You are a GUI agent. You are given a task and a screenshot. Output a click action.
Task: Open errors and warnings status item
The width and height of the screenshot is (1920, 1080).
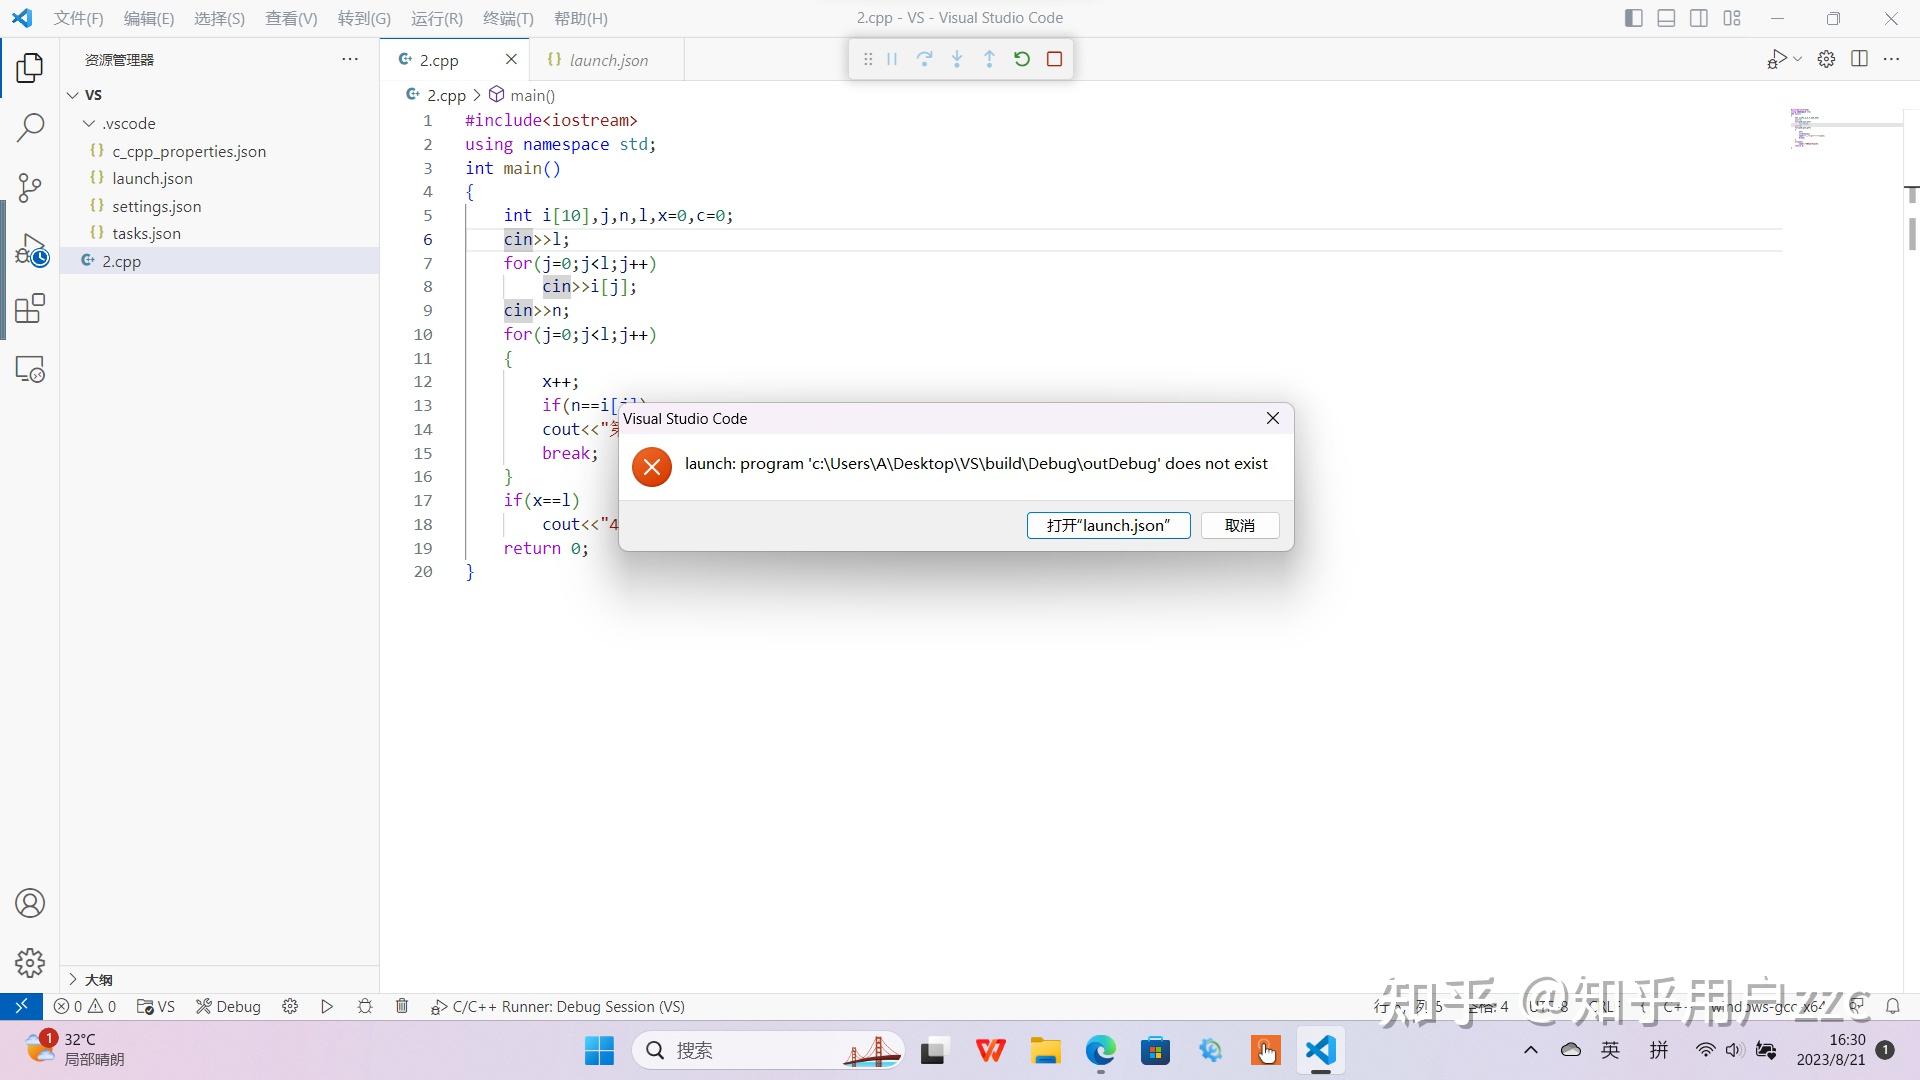(x=85, y=1006)
